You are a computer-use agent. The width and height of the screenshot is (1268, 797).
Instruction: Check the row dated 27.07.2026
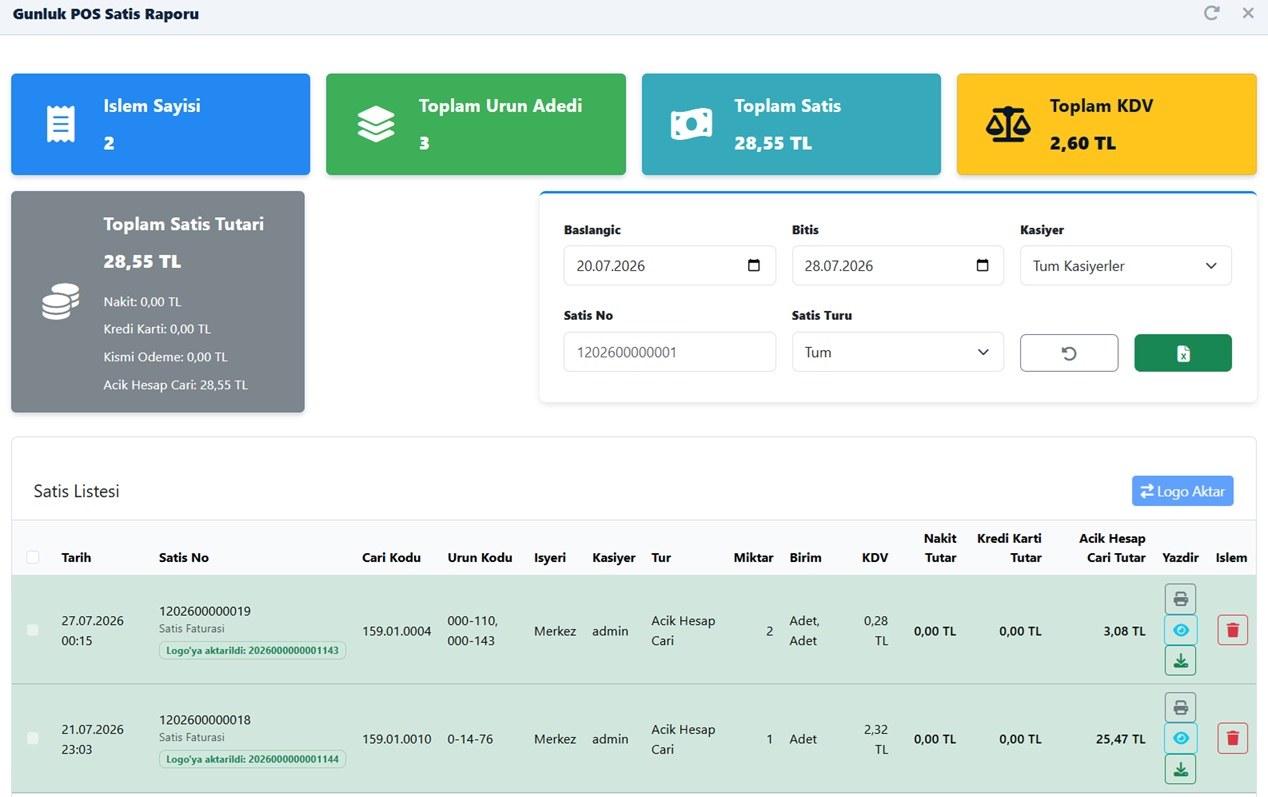(x=33, y=630)
